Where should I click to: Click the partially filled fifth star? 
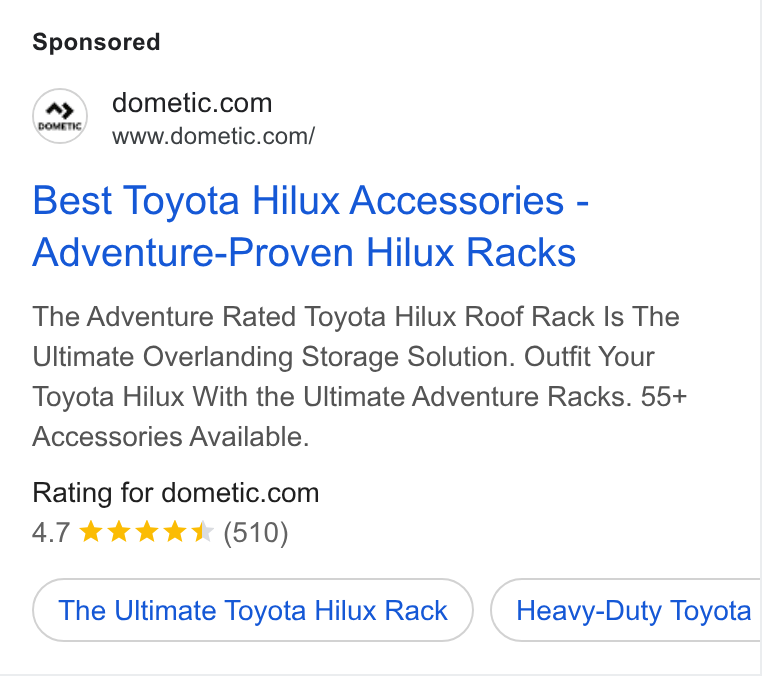pos(203,531)
